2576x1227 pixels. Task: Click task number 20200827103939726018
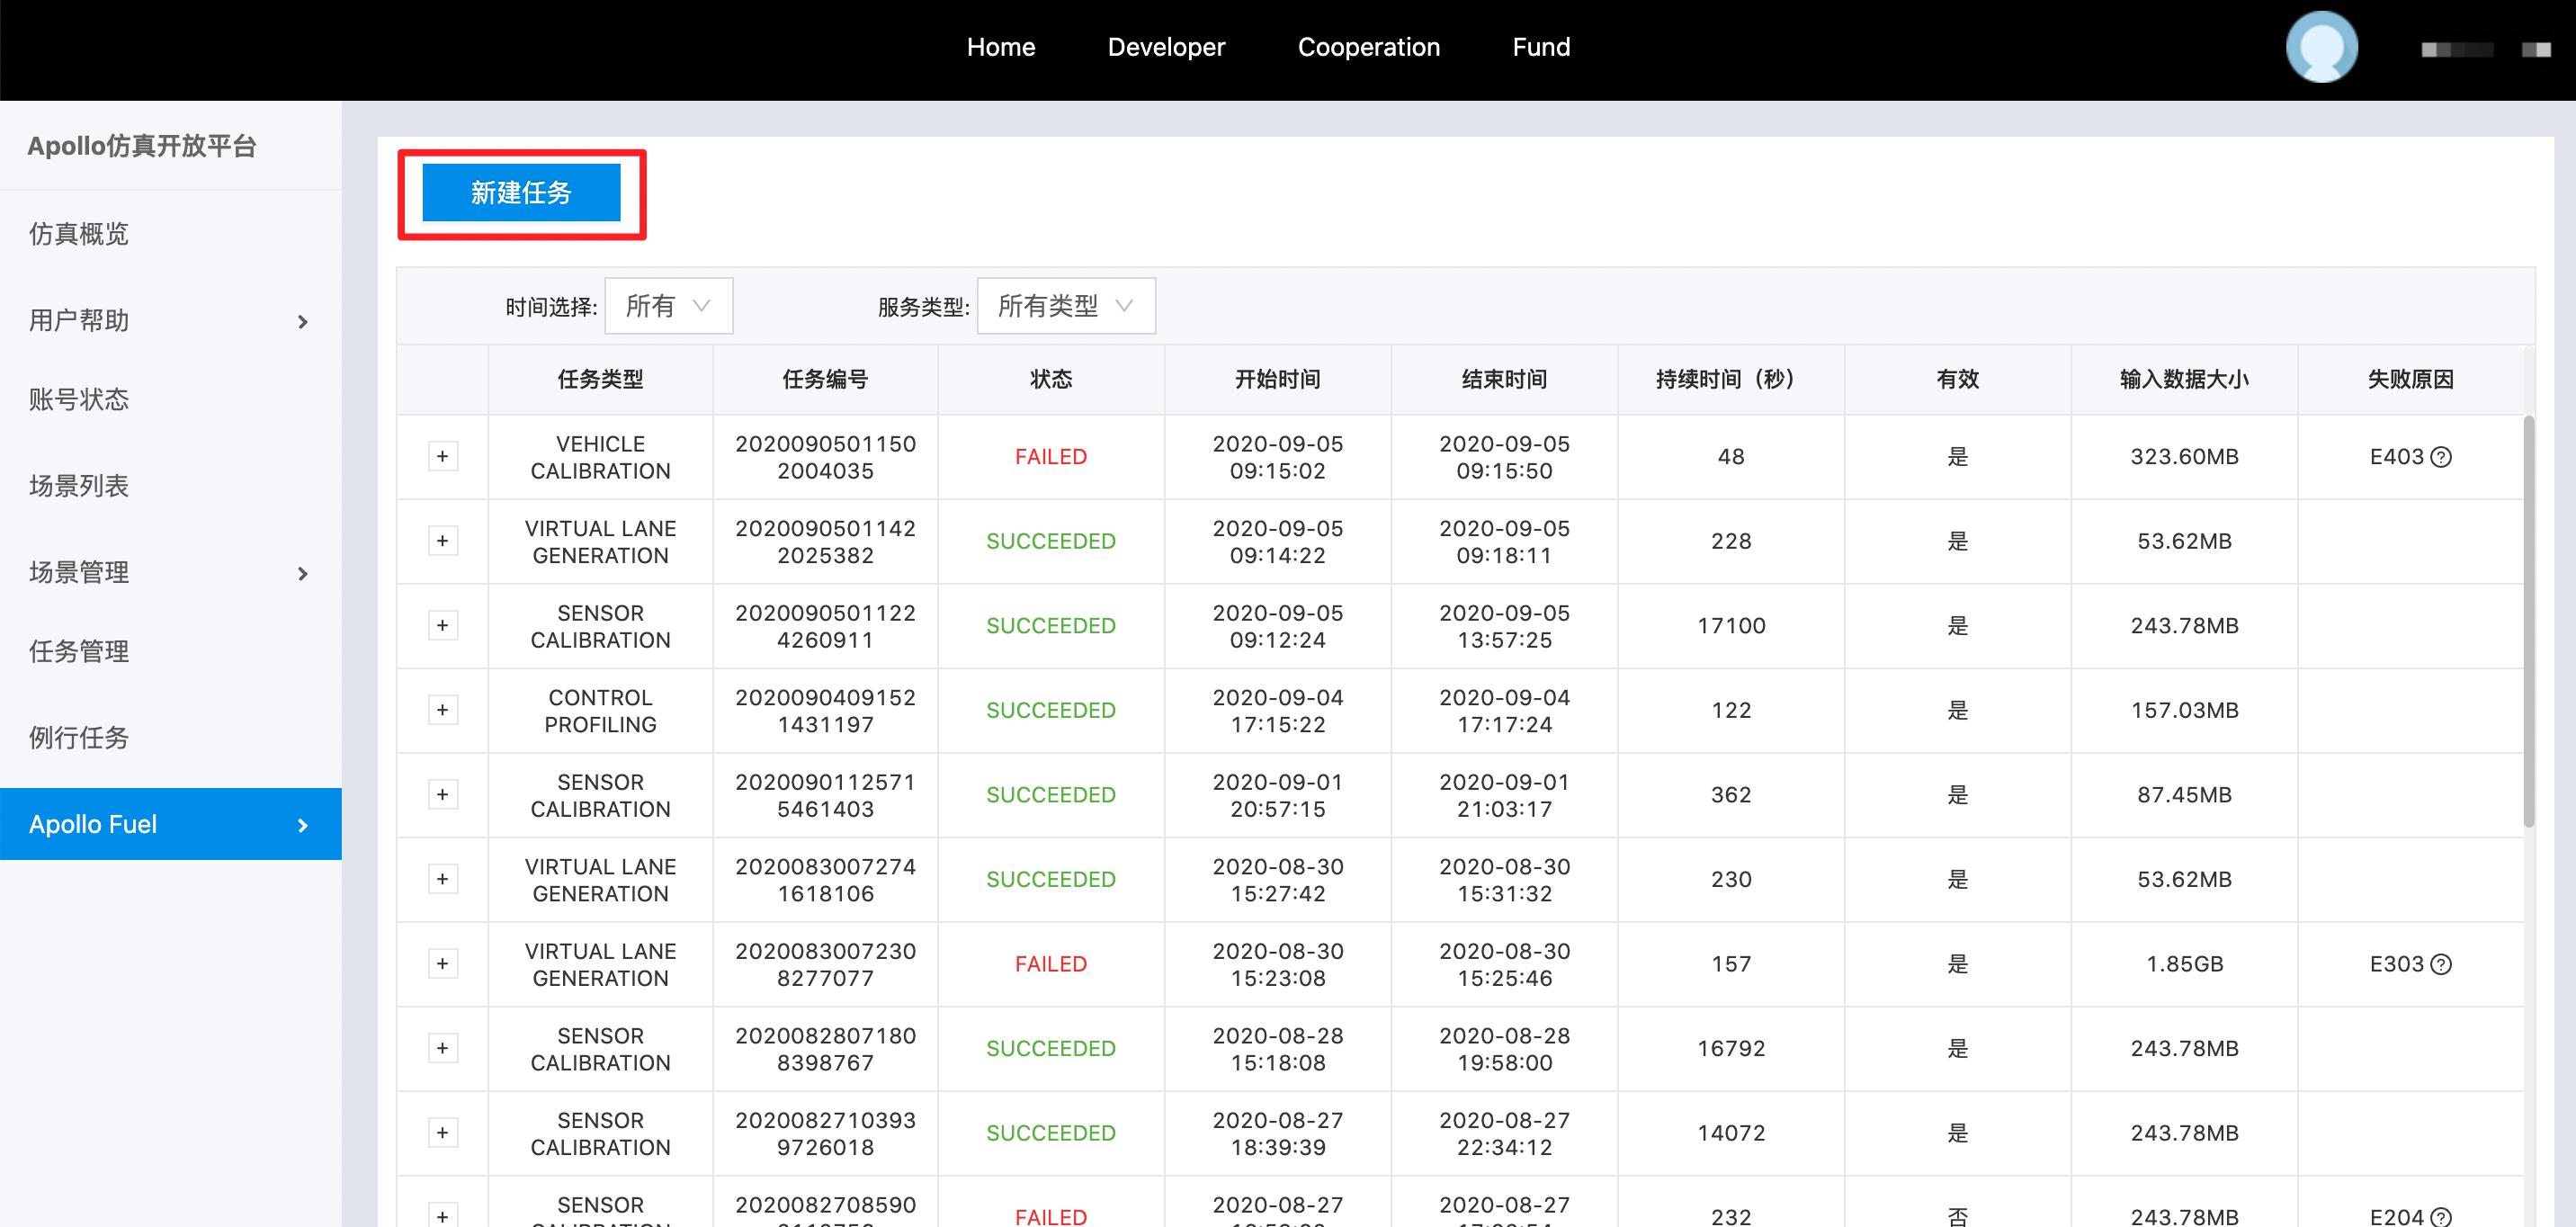pos(825,1134)
